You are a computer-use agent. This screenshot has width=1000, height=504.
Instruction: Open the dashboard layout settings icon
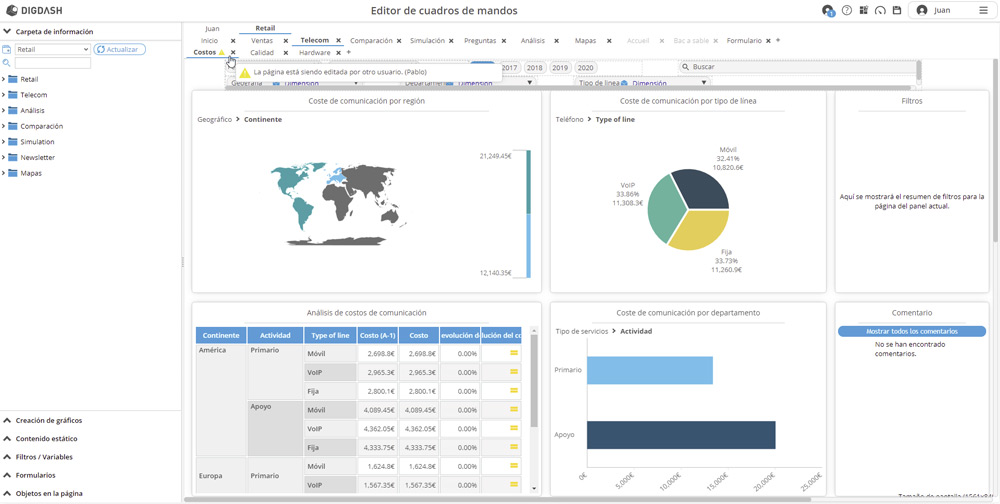[864, 10]
